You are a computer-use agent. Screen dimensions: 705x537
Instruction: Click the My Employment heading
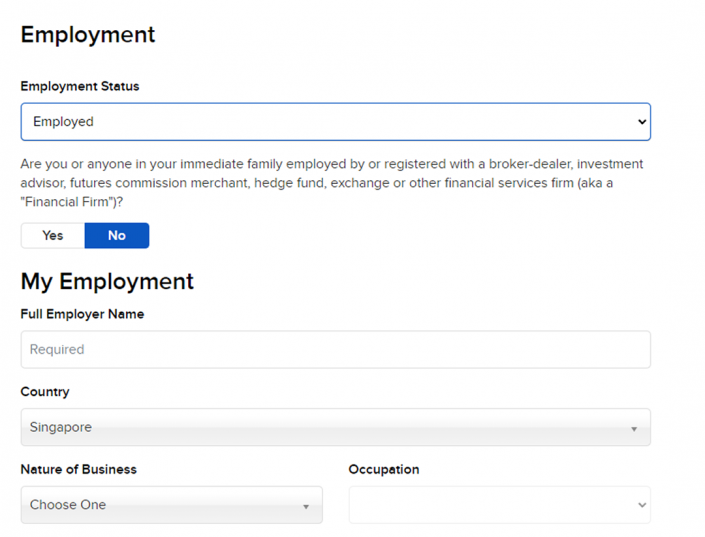pos(107,281)
